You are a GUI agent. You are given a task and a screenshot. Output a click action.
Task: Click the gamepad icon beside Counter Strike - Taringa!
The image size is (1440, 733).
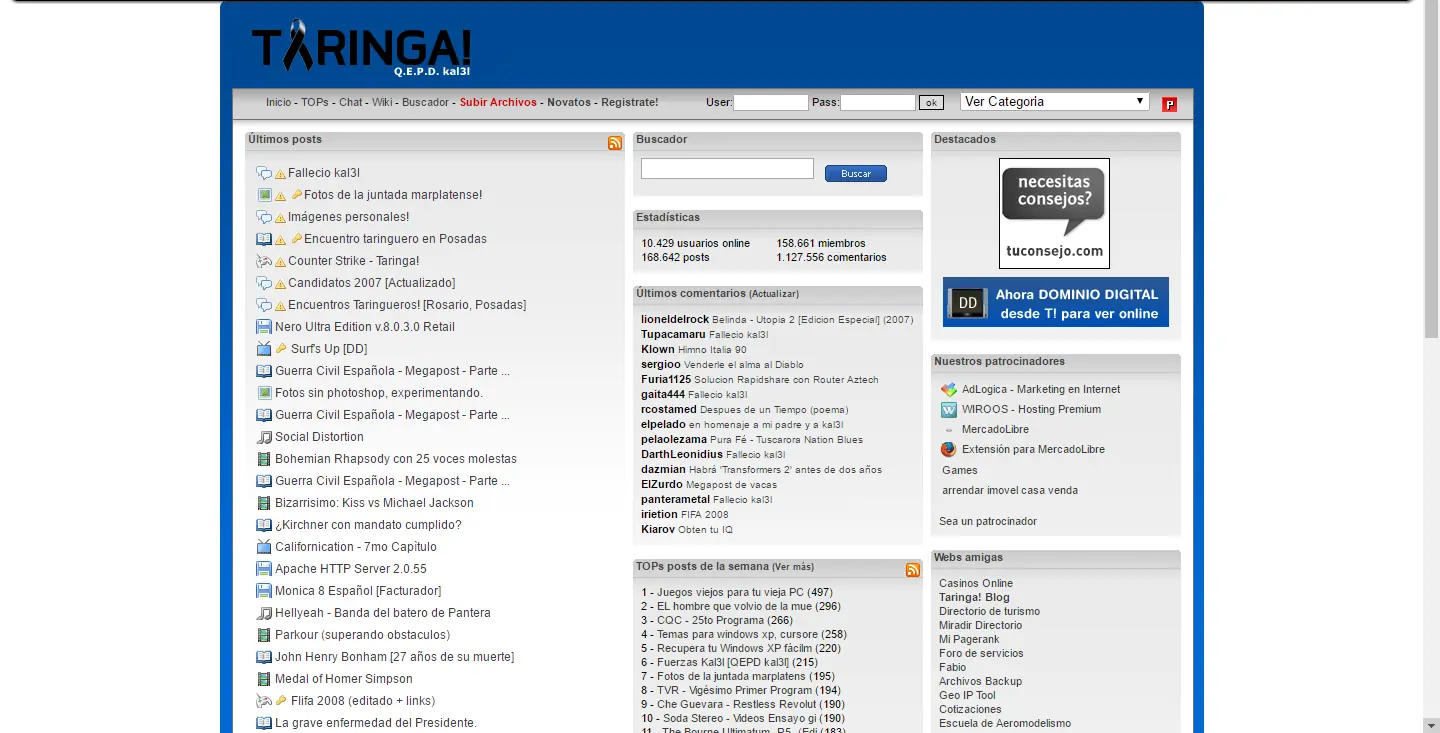264,261
